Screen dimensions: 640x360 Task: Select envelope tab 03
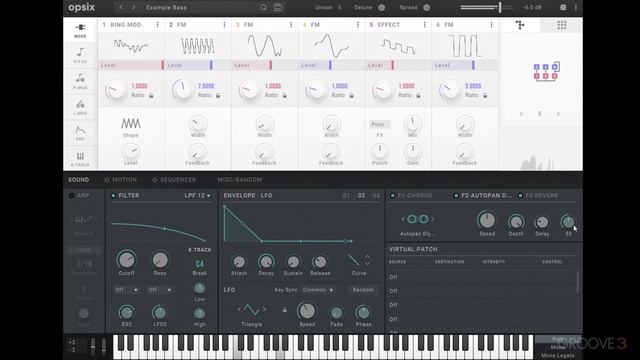tap(376, 196)
